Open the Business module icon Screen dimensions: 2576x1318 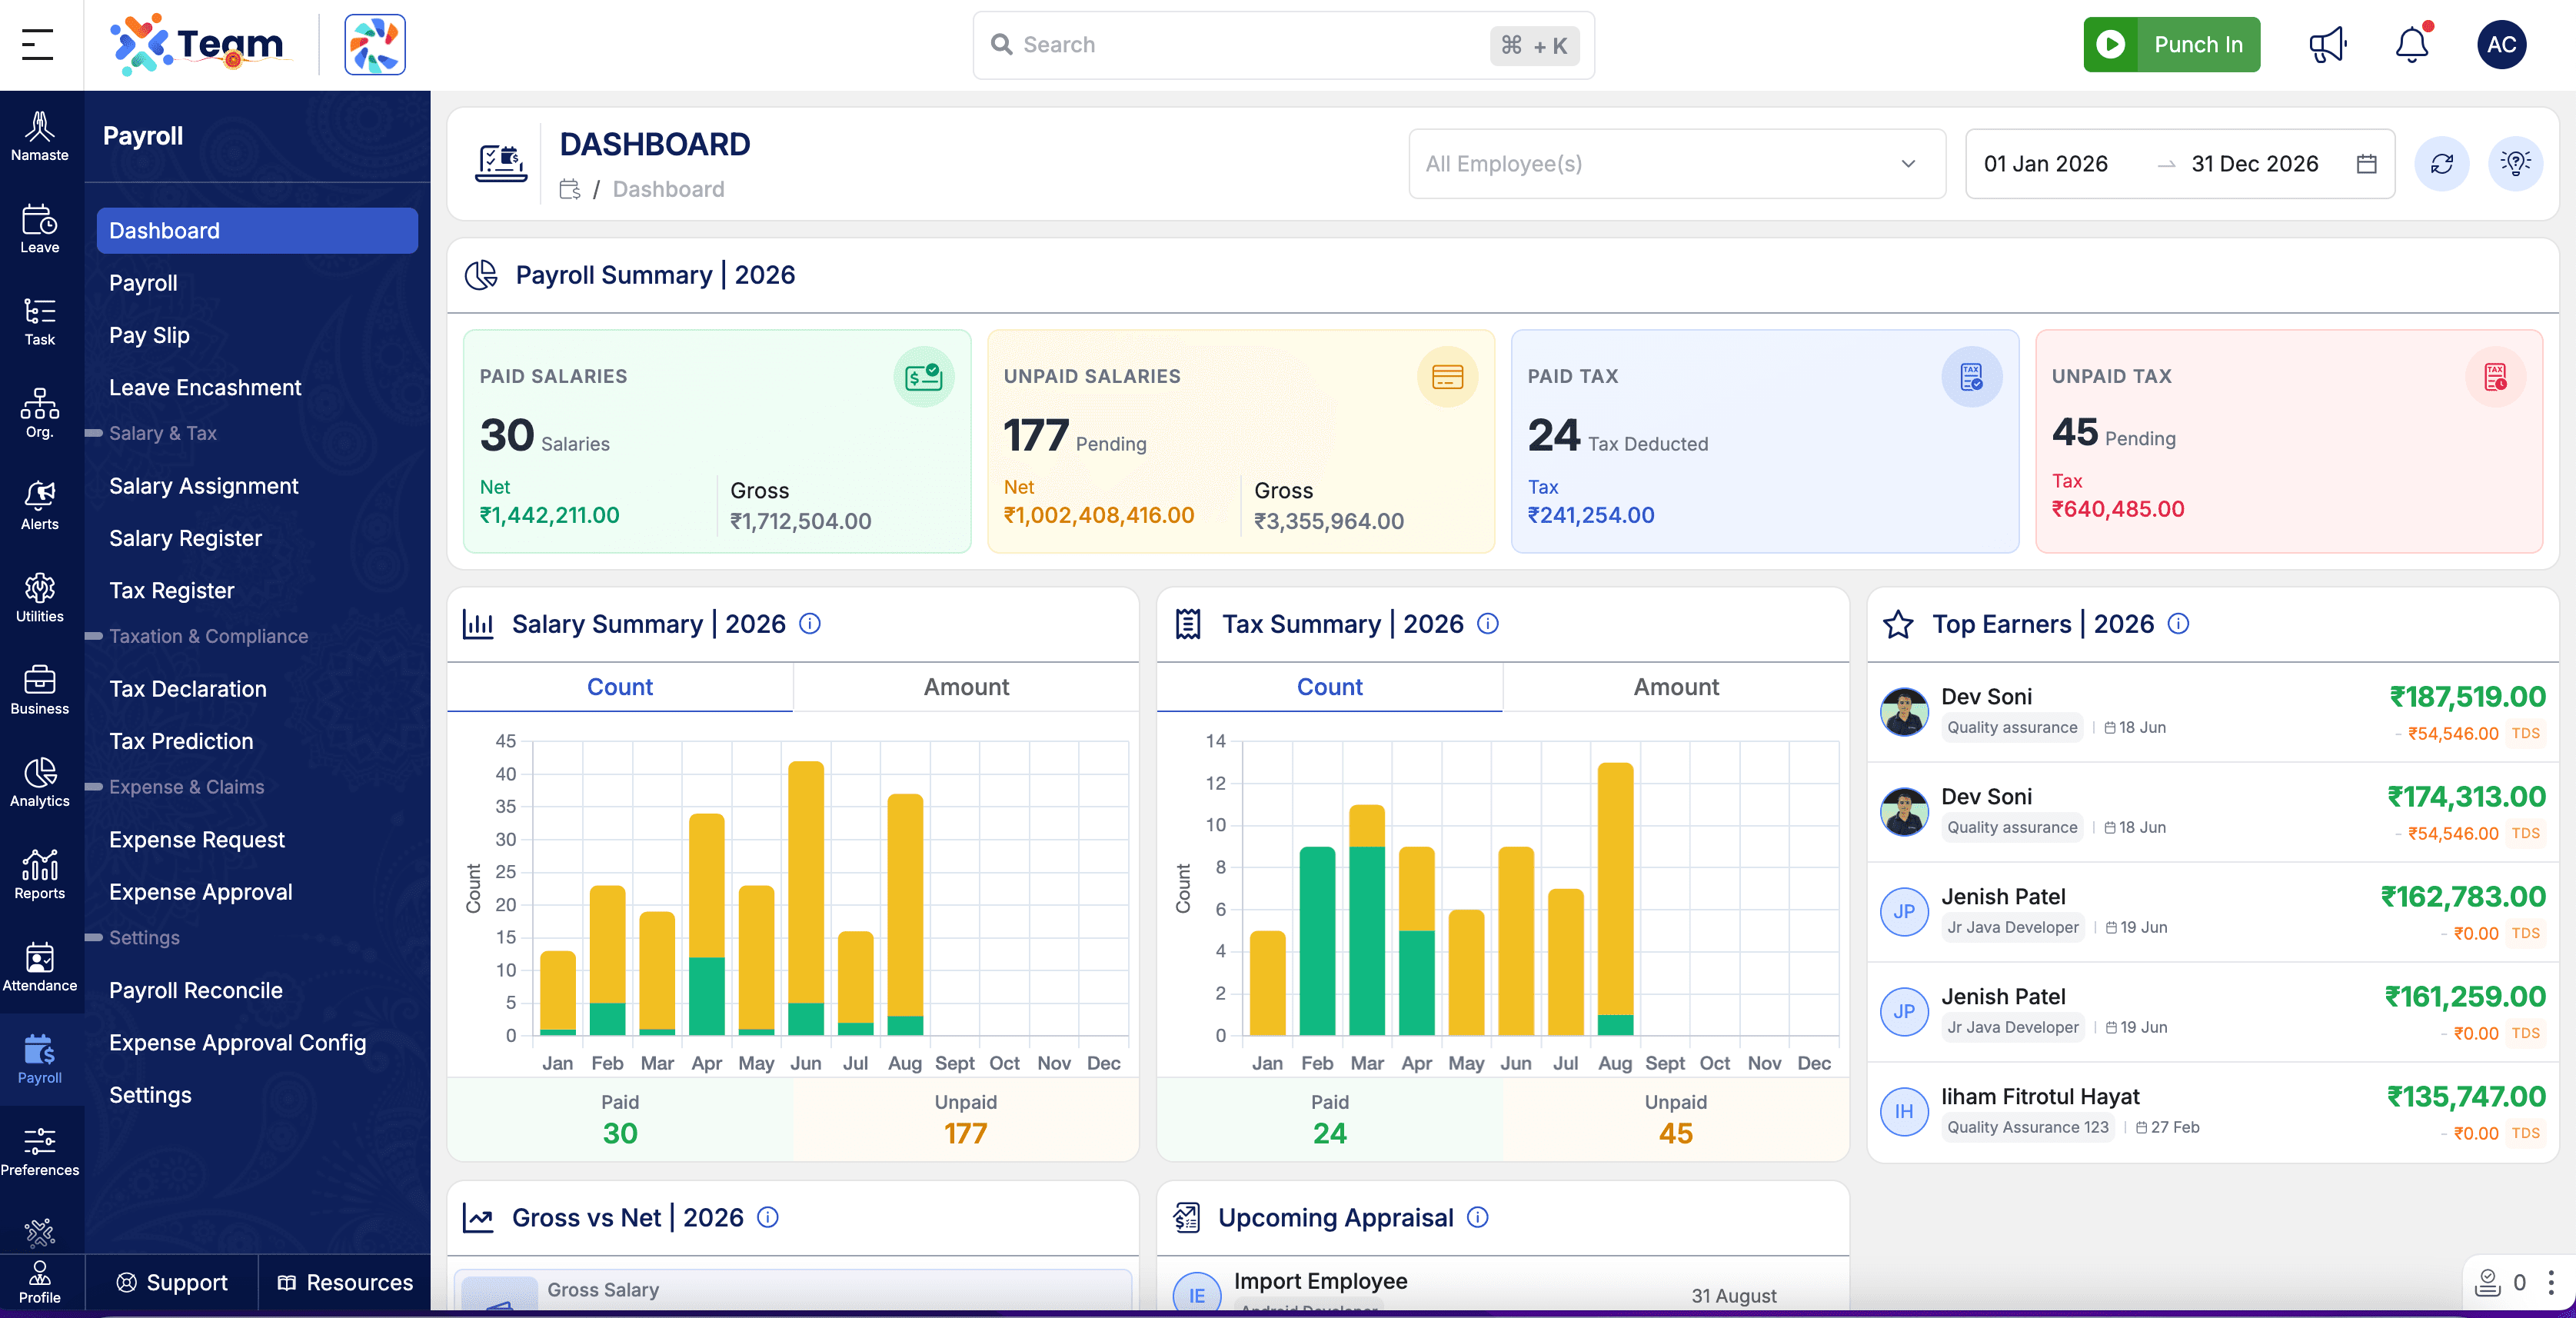(x=40, y=690)
